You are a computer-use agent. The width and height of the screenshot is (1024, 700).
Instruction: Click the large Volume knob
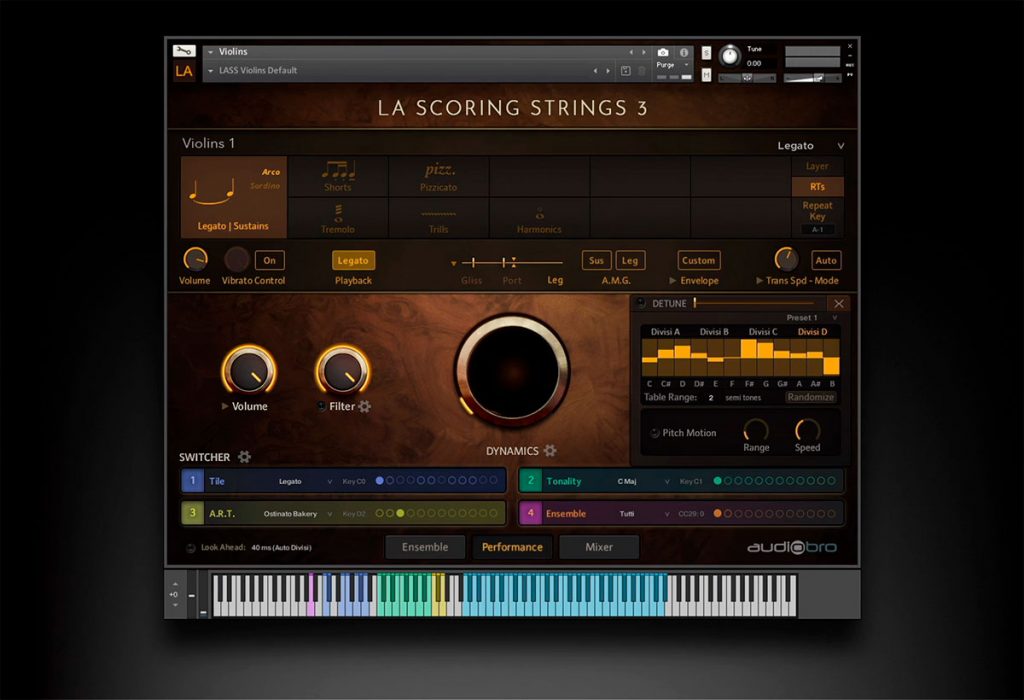tap(249, 370)
